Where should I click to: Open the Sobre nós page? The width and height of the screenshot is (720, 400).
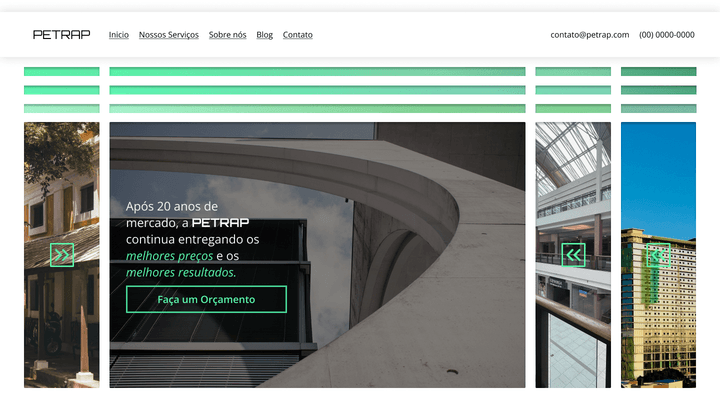[227, 35]
